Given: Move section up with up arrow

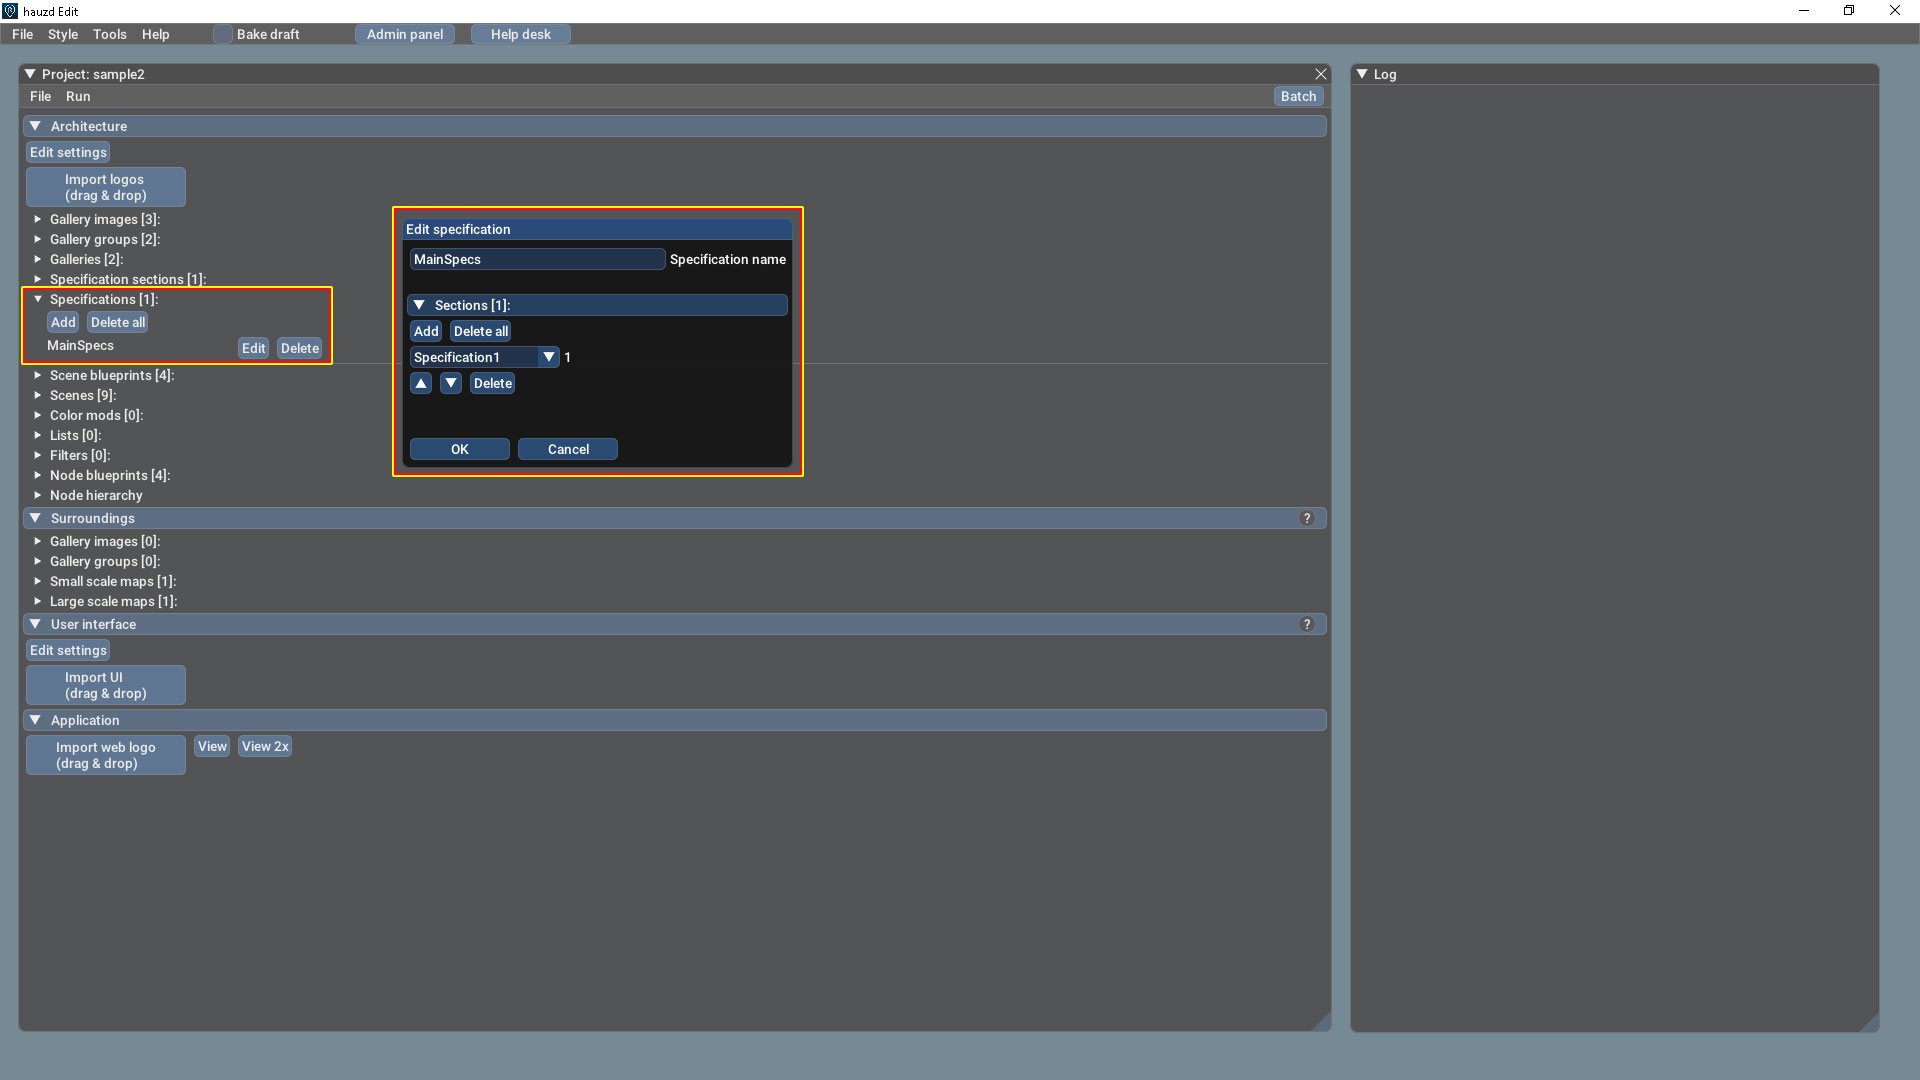Looking at the screenshot, I should pyautogui.click(x=421, y=383).
